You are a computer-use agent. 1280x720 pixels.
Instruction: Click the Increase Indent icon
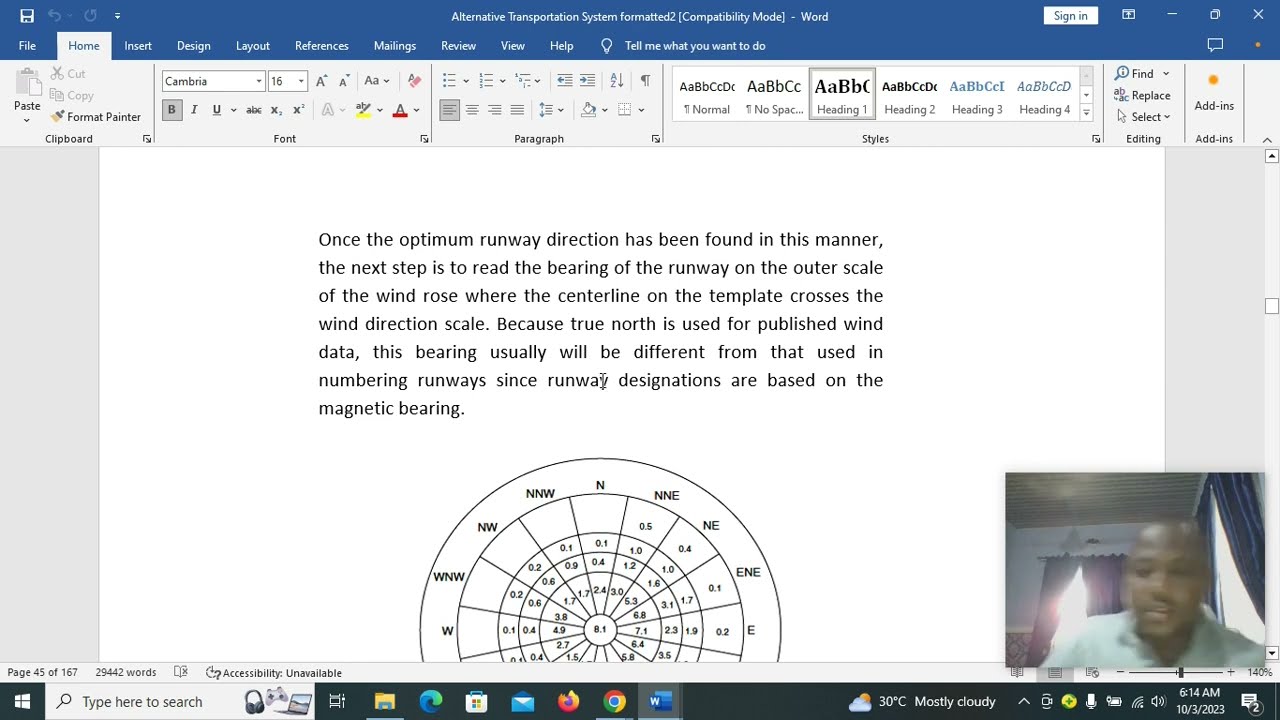click(x=587, y=81)
